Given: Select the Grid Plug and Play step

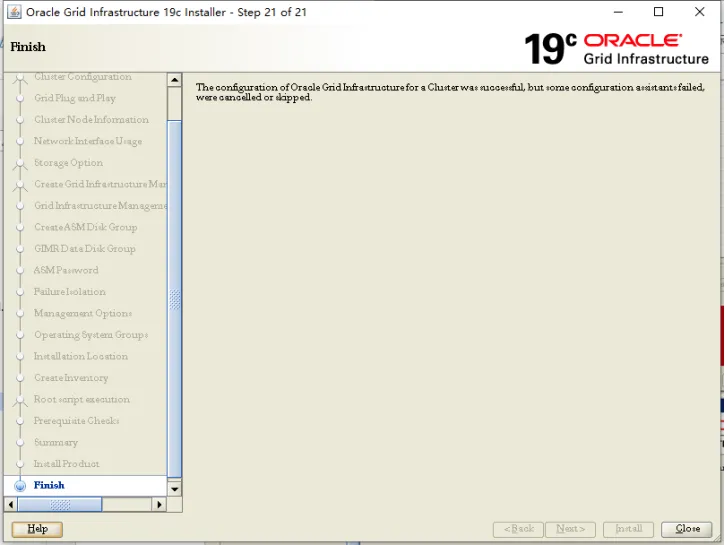Looking at the screenshot, I should click(x=75, y=98).
